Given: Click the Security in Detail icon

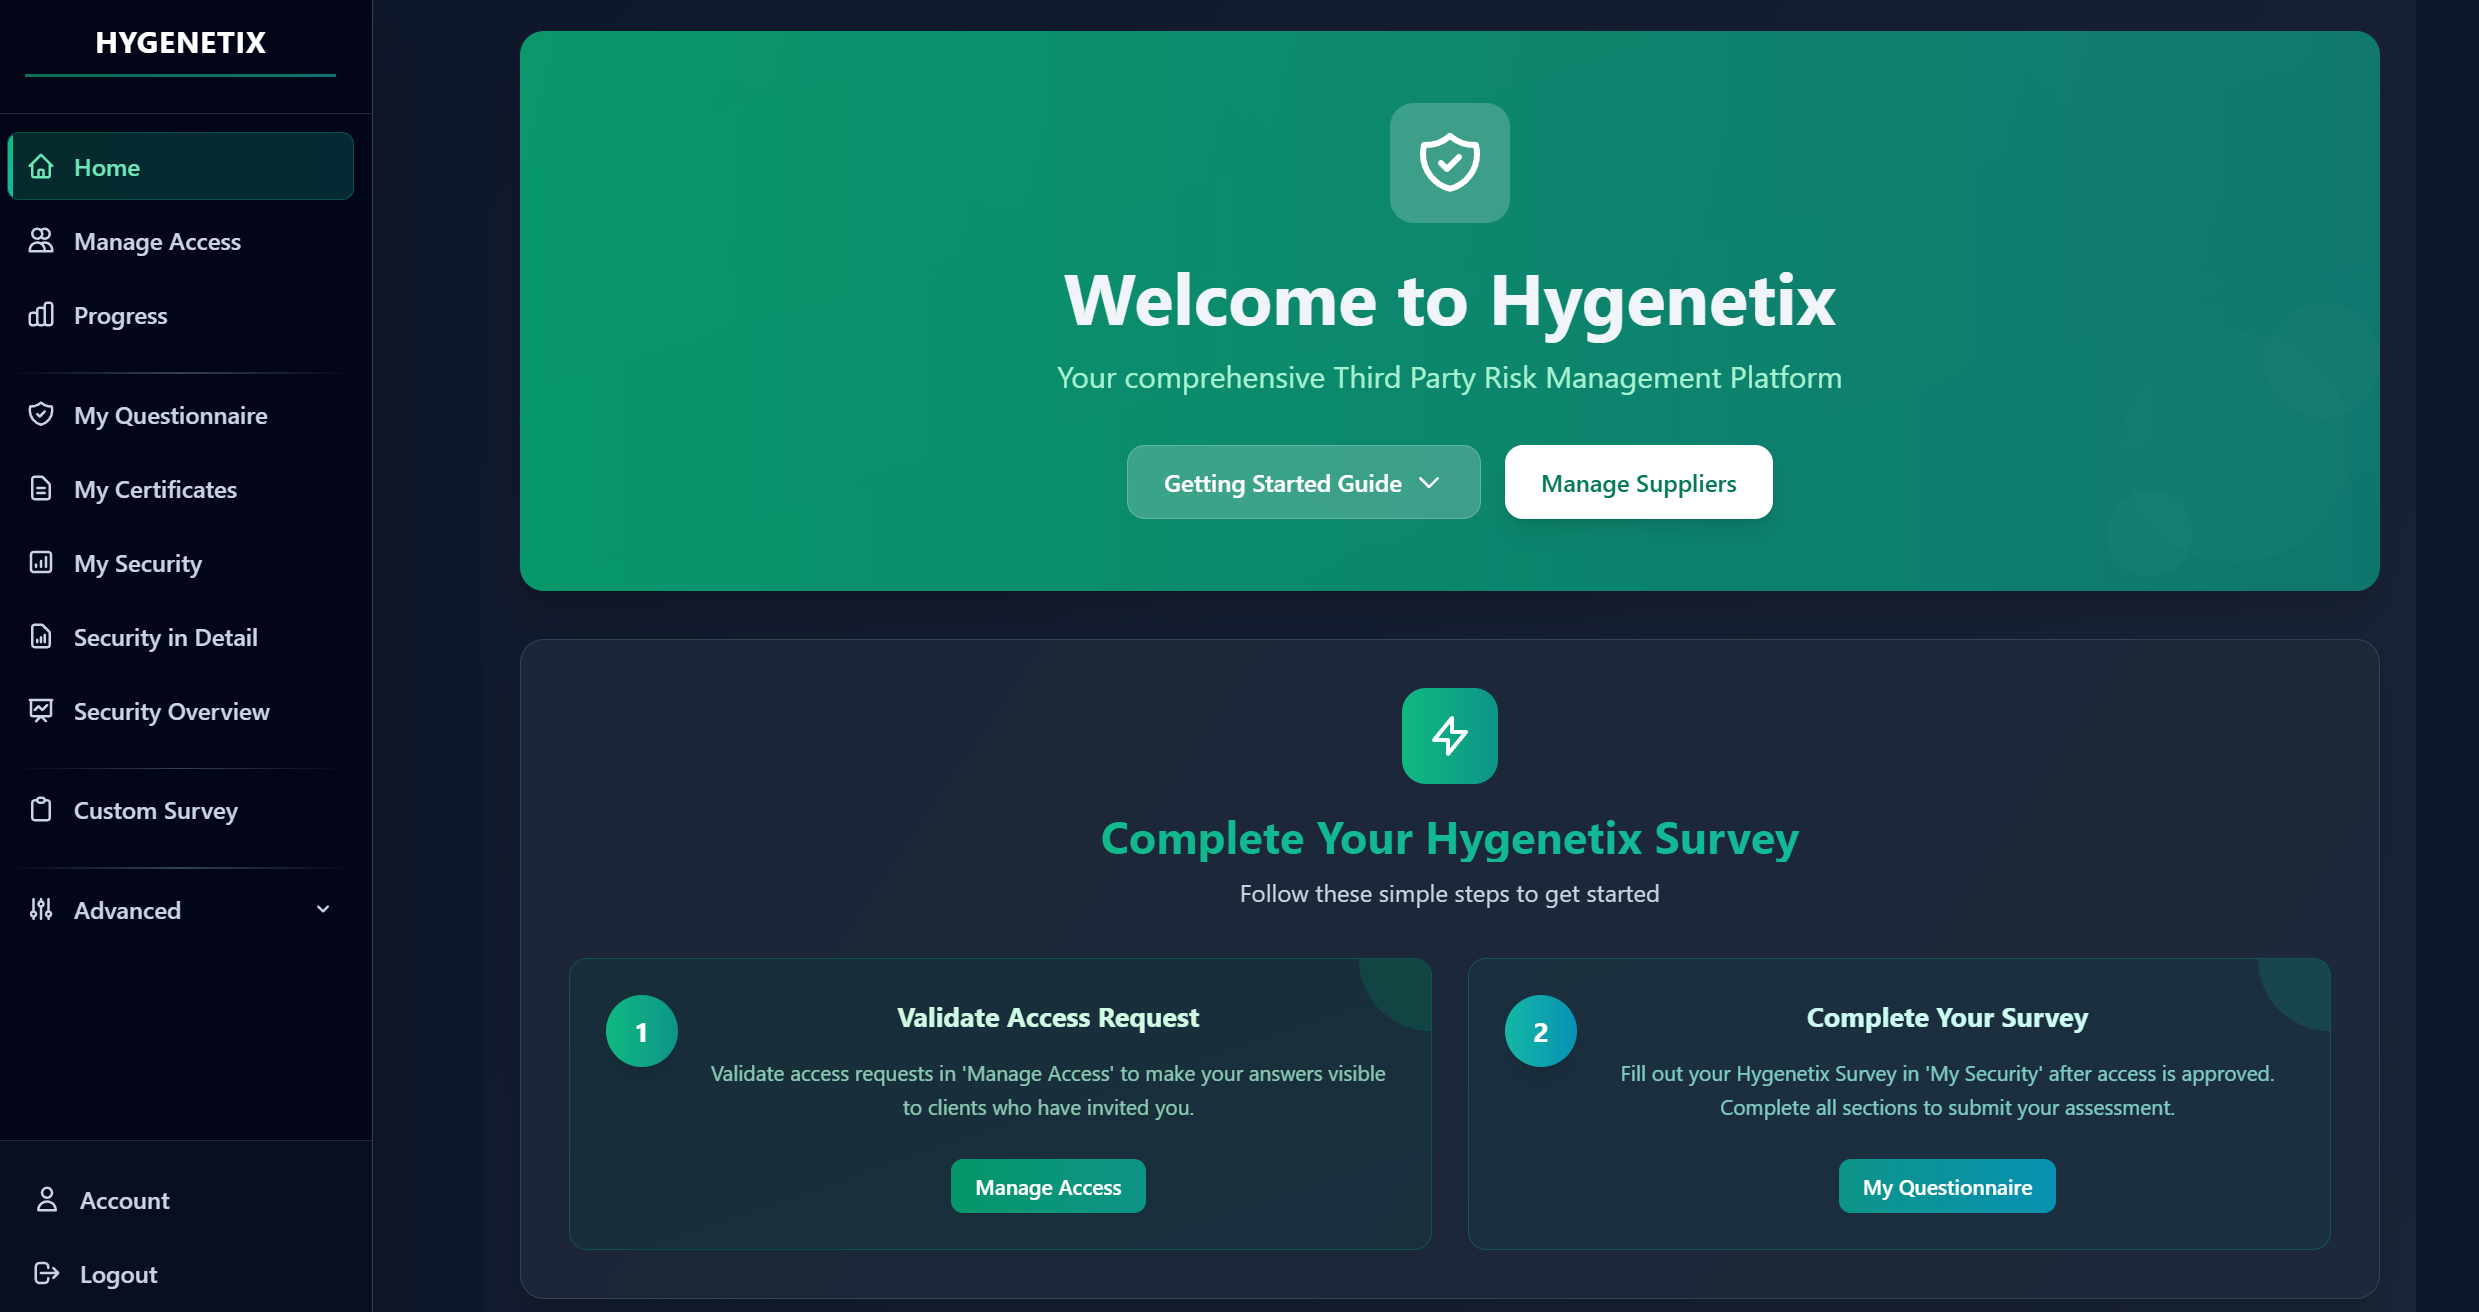Looking at the screenshot, I should tap(41, 636).
